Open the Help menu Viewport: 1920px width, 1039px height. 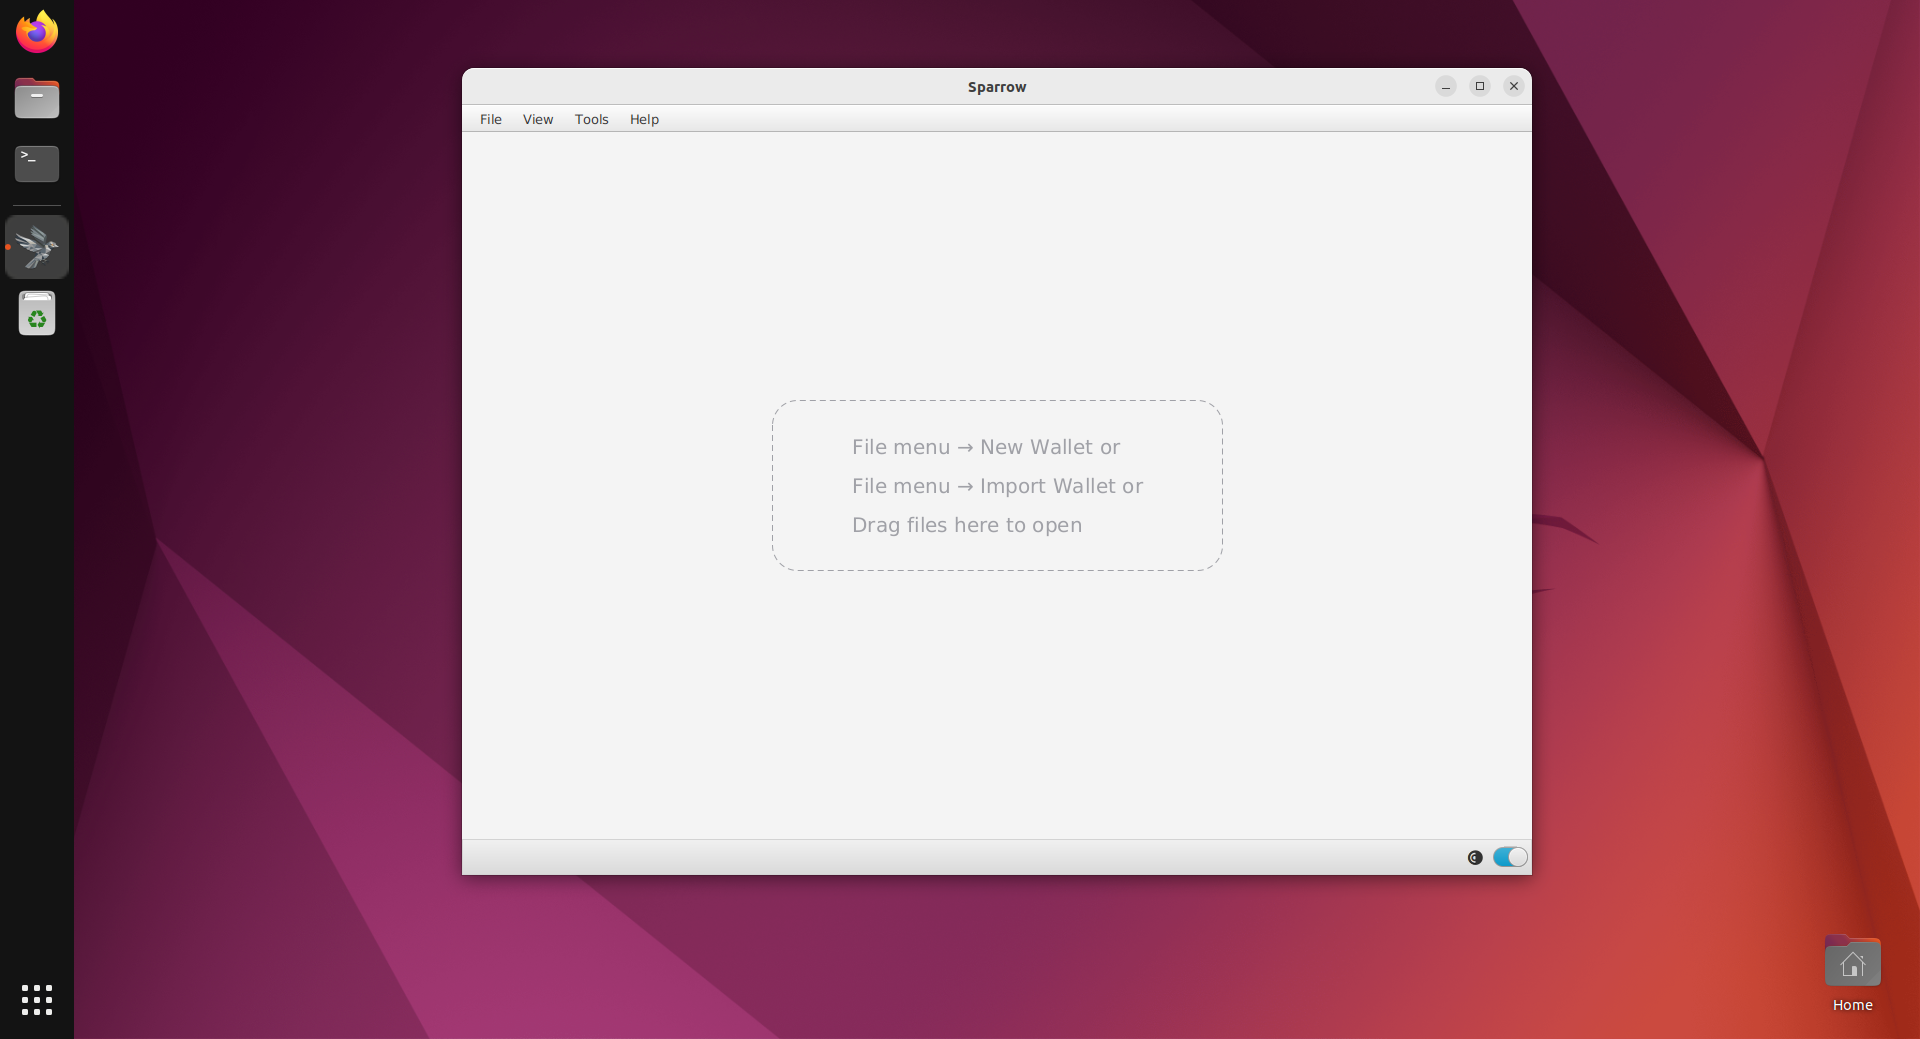coord(644,119)
